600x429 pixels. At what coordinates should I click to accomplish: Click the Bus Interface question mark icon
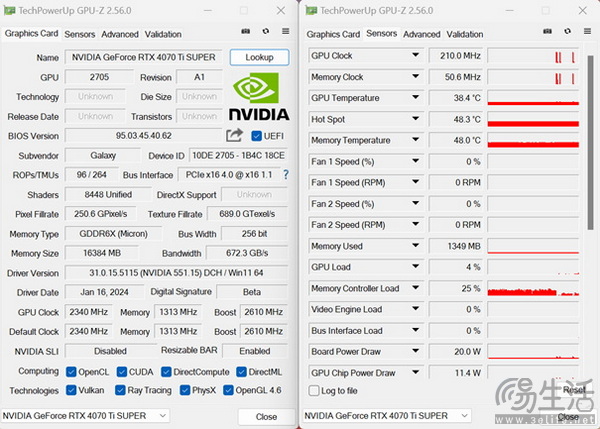click(285, 175)
